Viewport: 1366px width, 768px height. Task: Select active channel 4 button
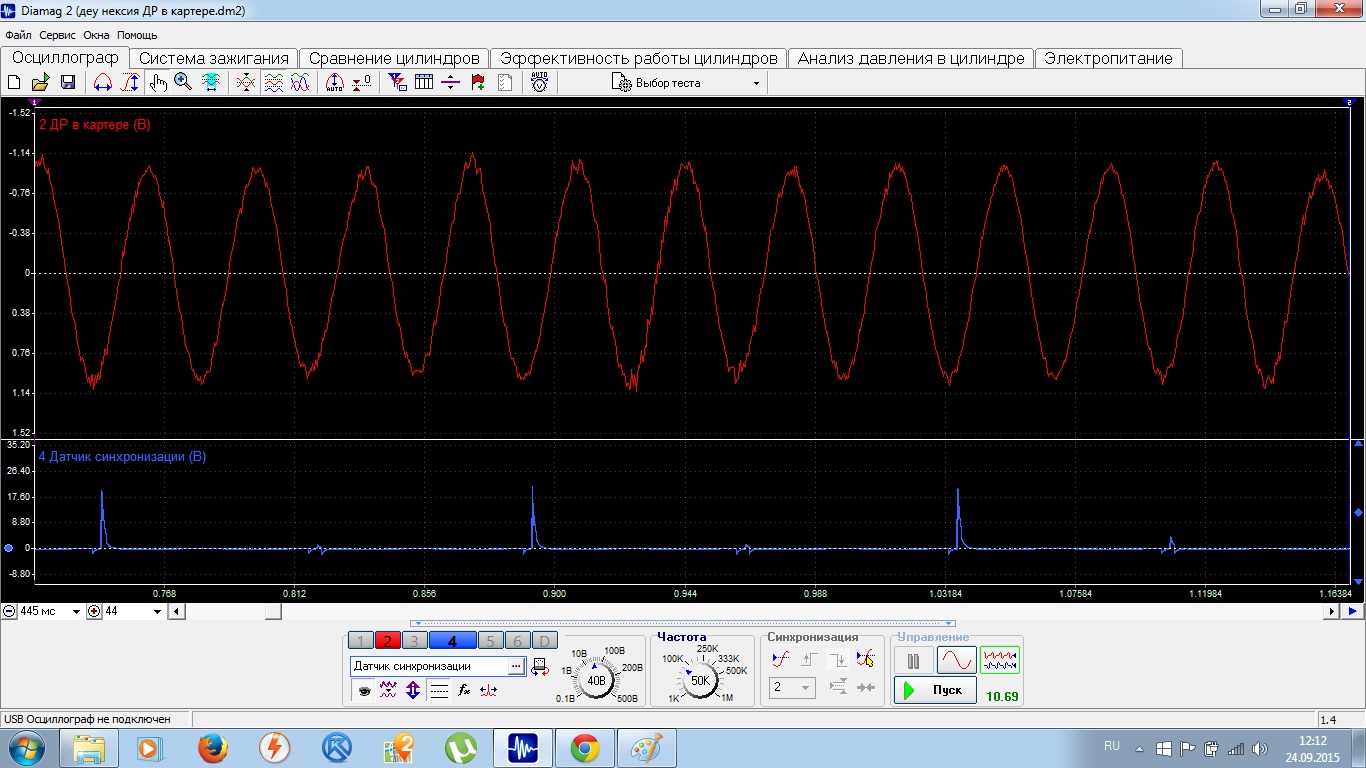[452, 641]
